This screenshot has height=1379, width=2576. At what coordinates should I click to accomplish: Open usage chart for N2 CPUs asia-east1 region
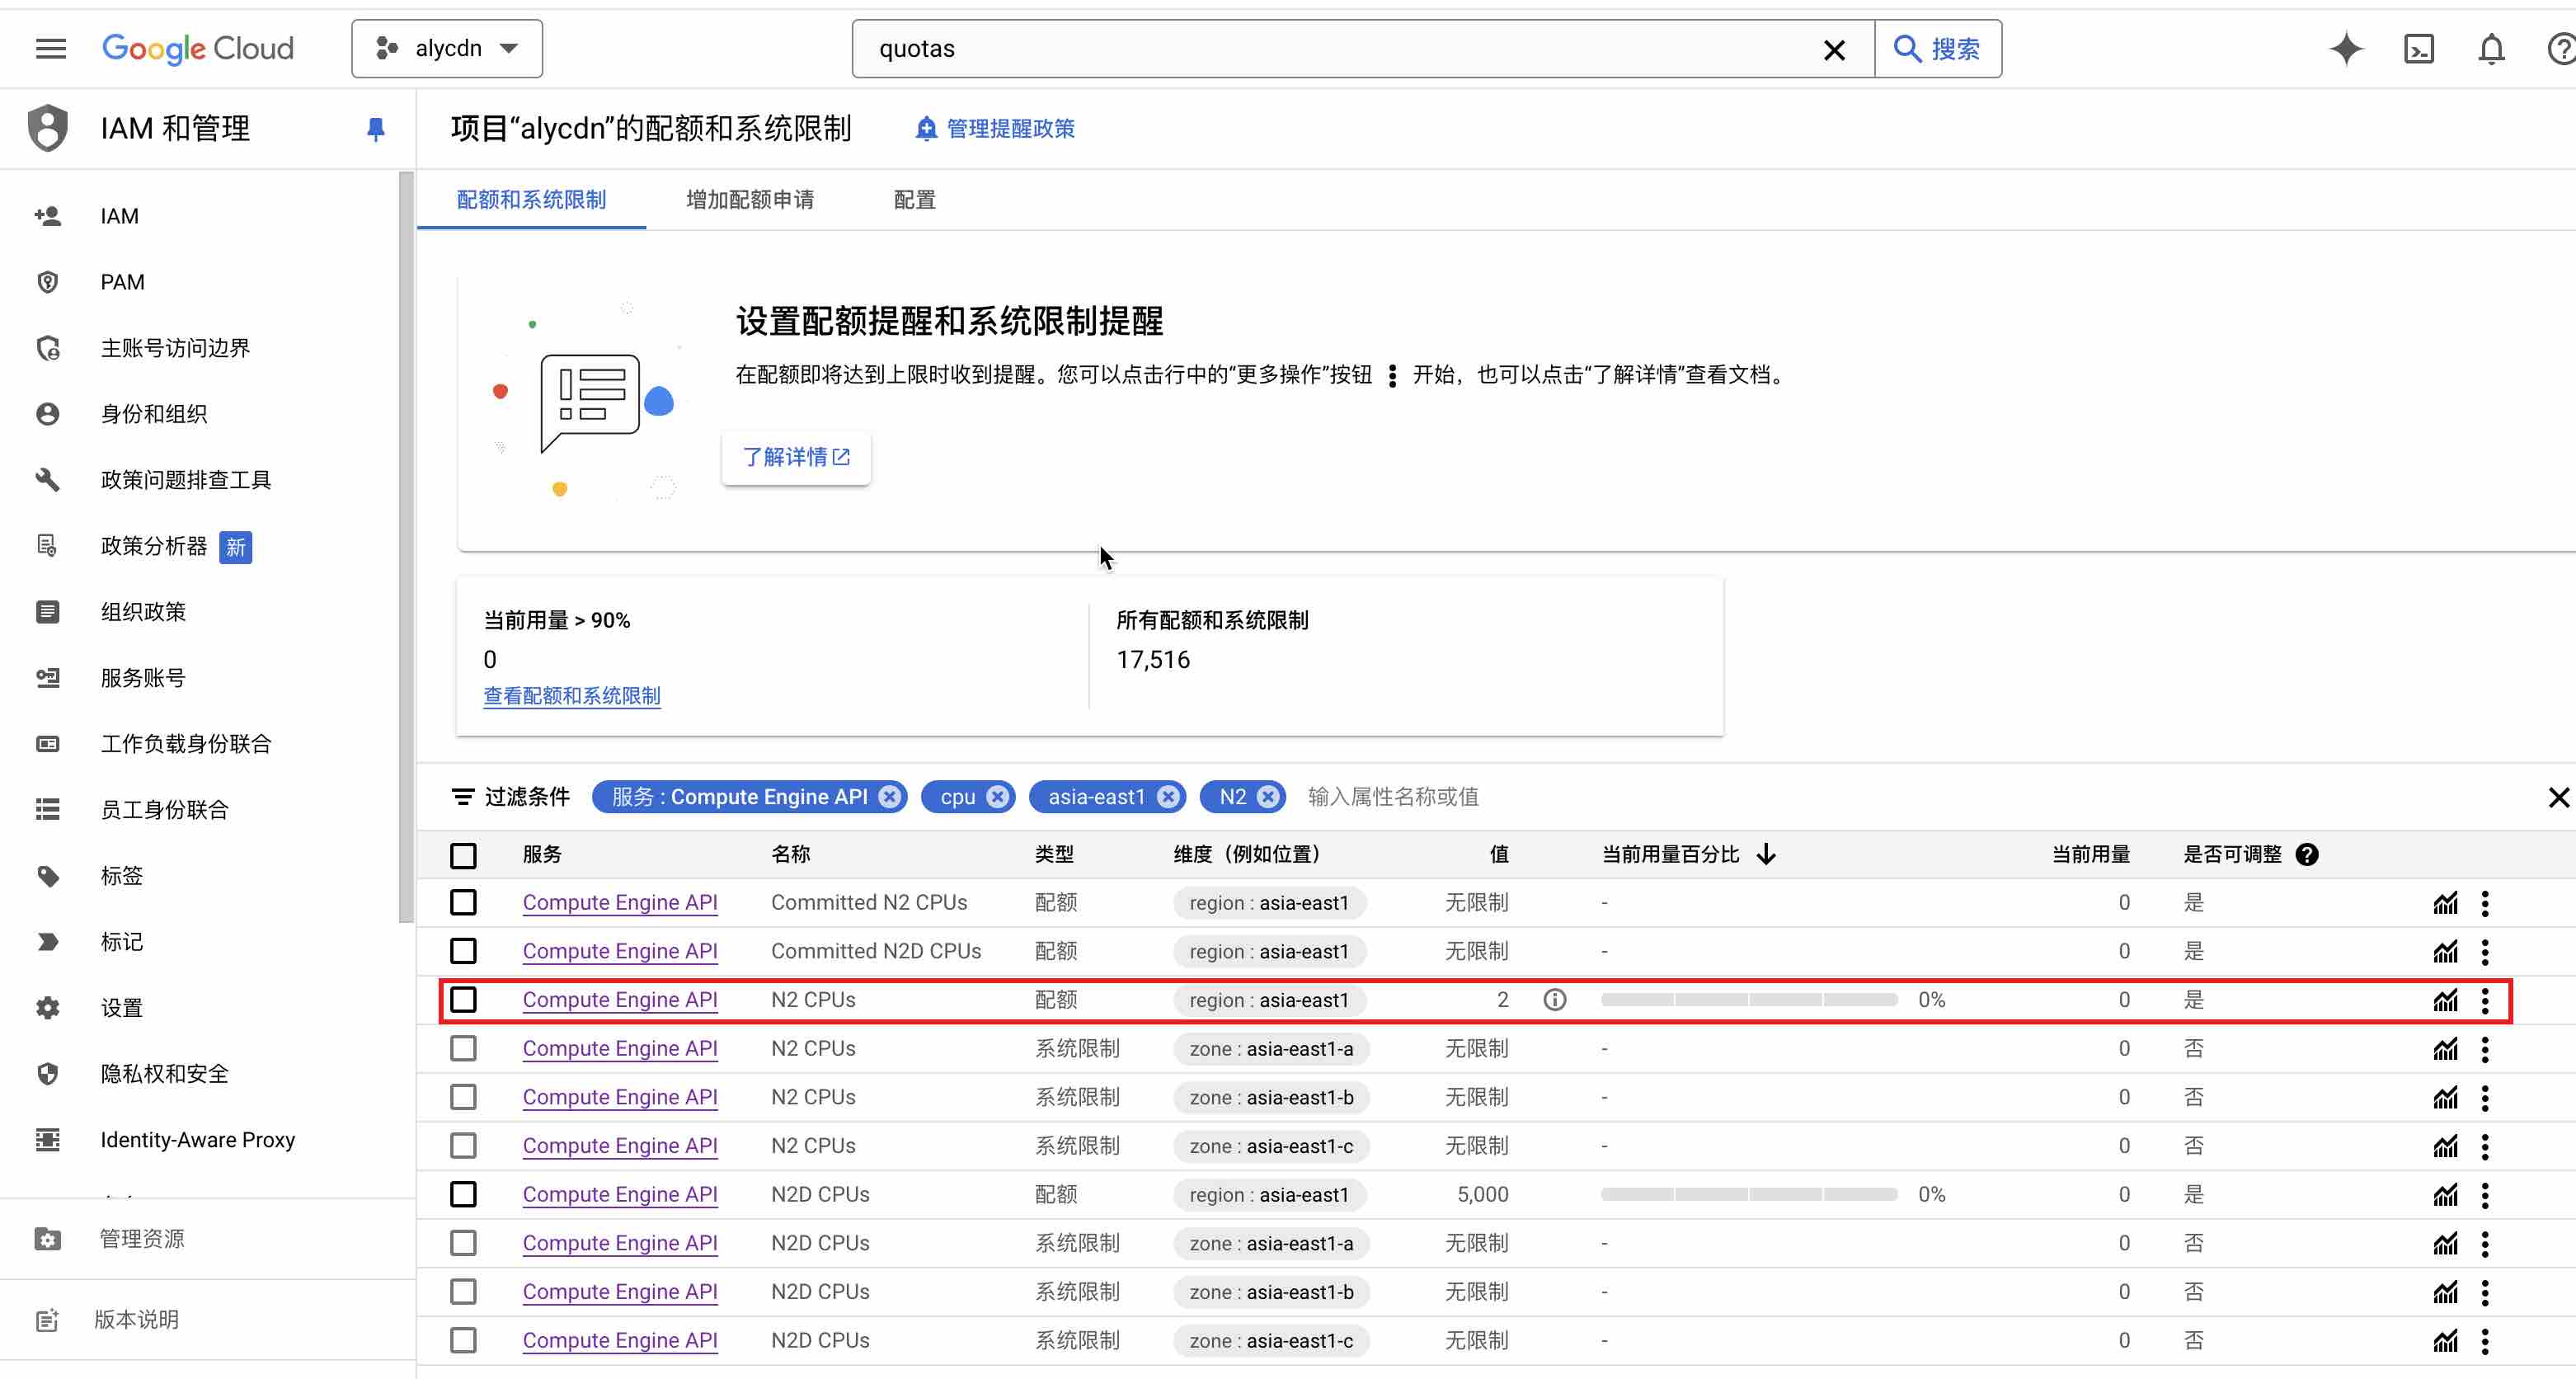(x=2445, y=1000)
